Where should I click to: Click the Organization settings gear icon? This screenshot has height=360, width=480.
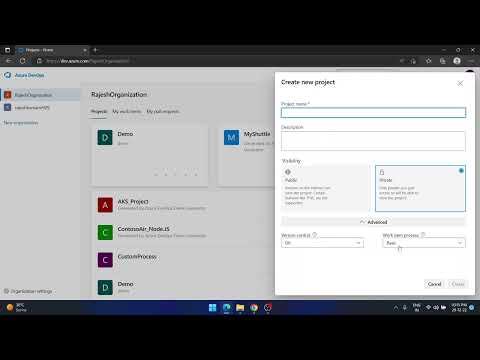6,291
